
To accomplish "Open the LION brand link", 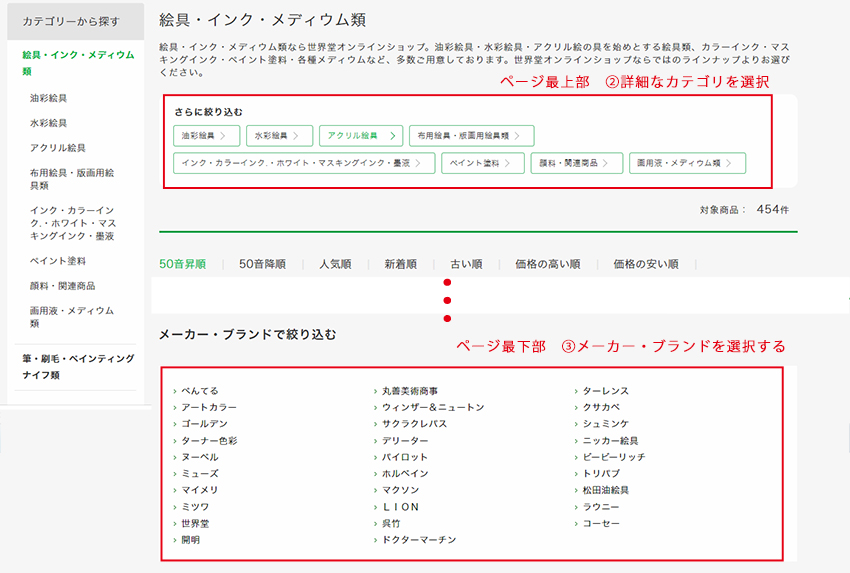I will [x=401, y=507].
